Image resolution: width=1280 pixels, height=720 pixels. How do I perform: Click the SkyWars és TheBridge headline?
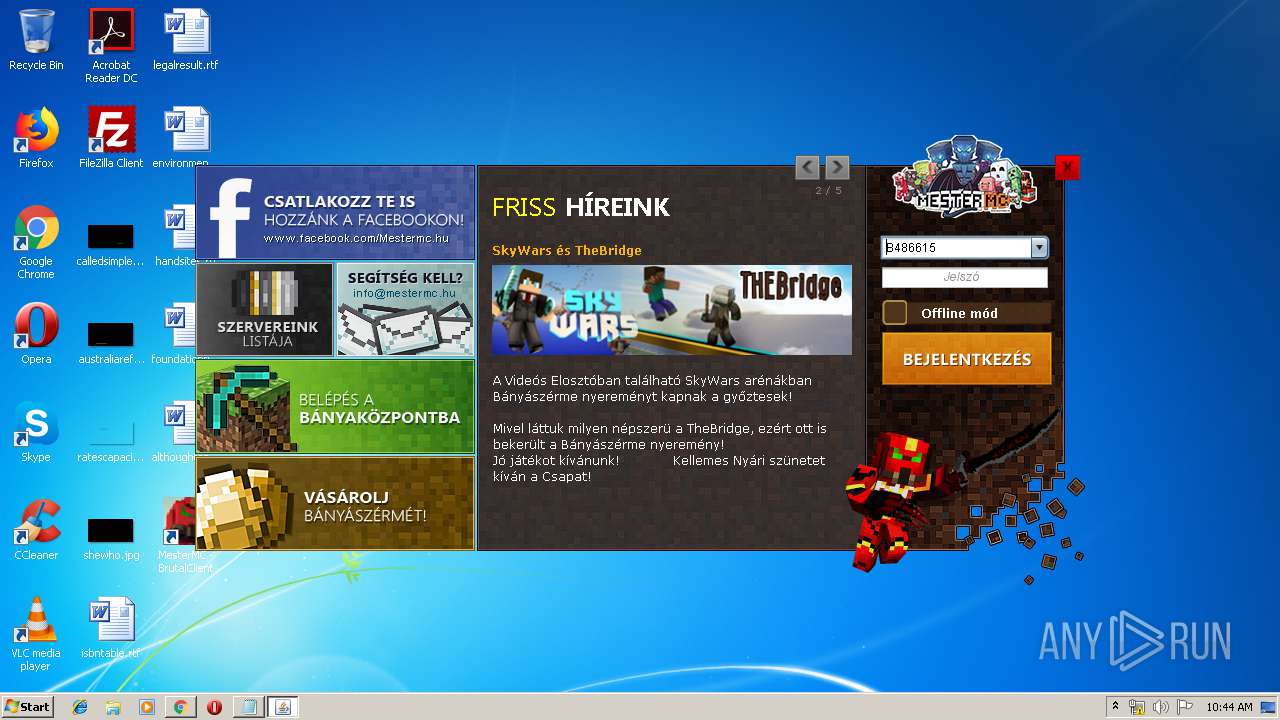(567, 250)
